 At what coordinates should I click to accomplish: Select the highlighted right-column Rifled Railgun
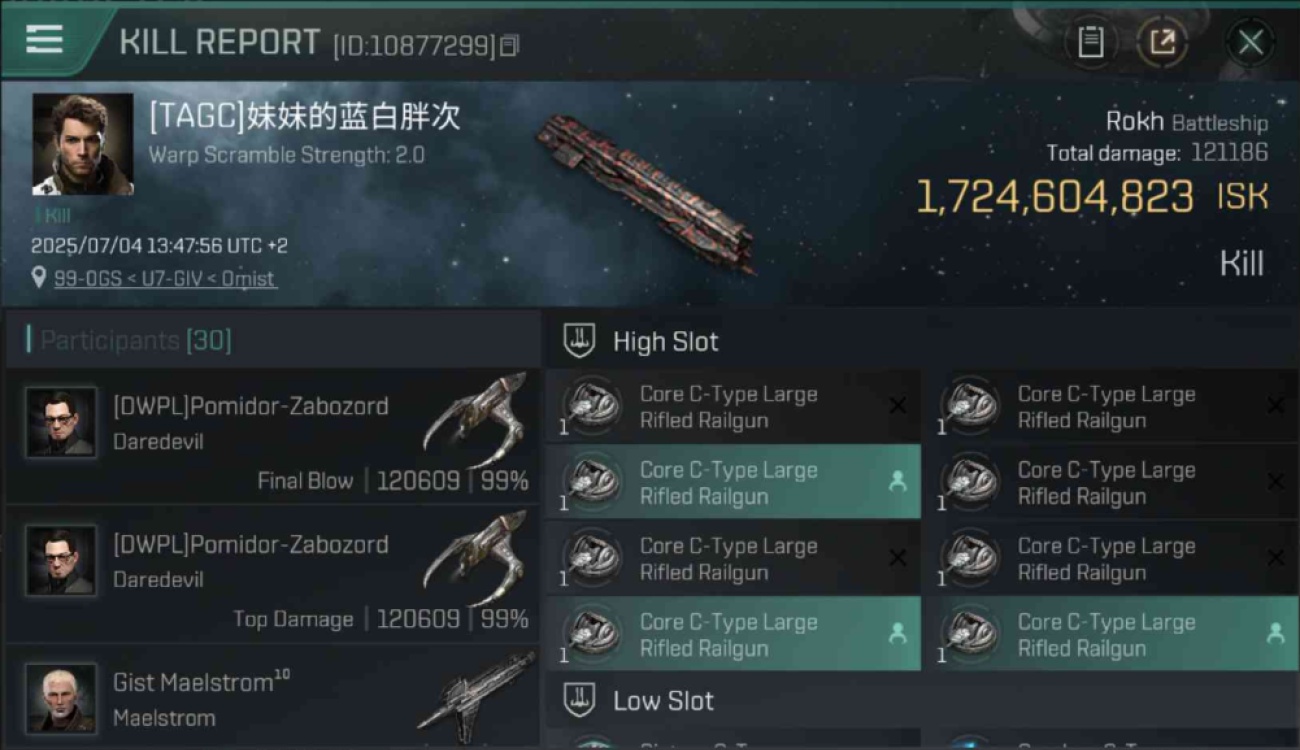(1112, 634)
